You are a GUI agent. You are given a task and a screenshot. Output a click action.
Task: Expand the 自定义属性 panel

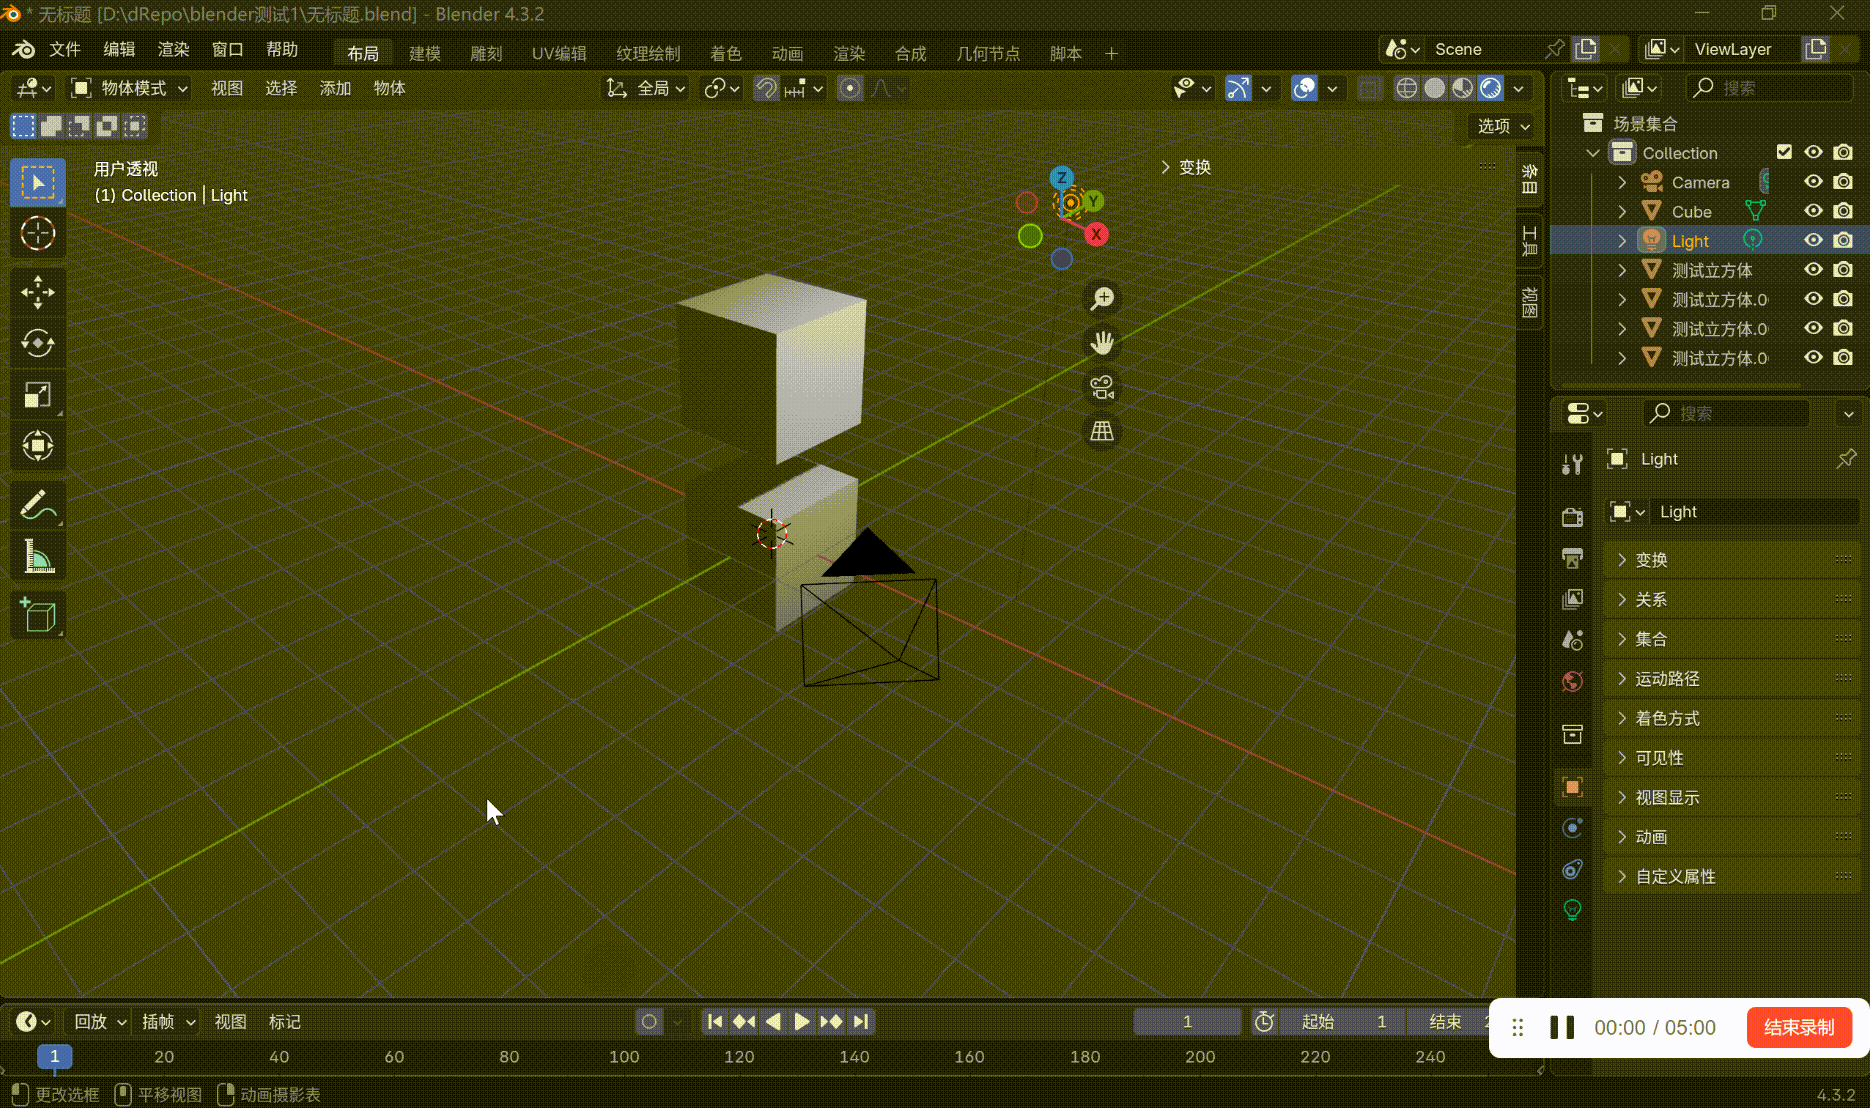(1732, 877)
